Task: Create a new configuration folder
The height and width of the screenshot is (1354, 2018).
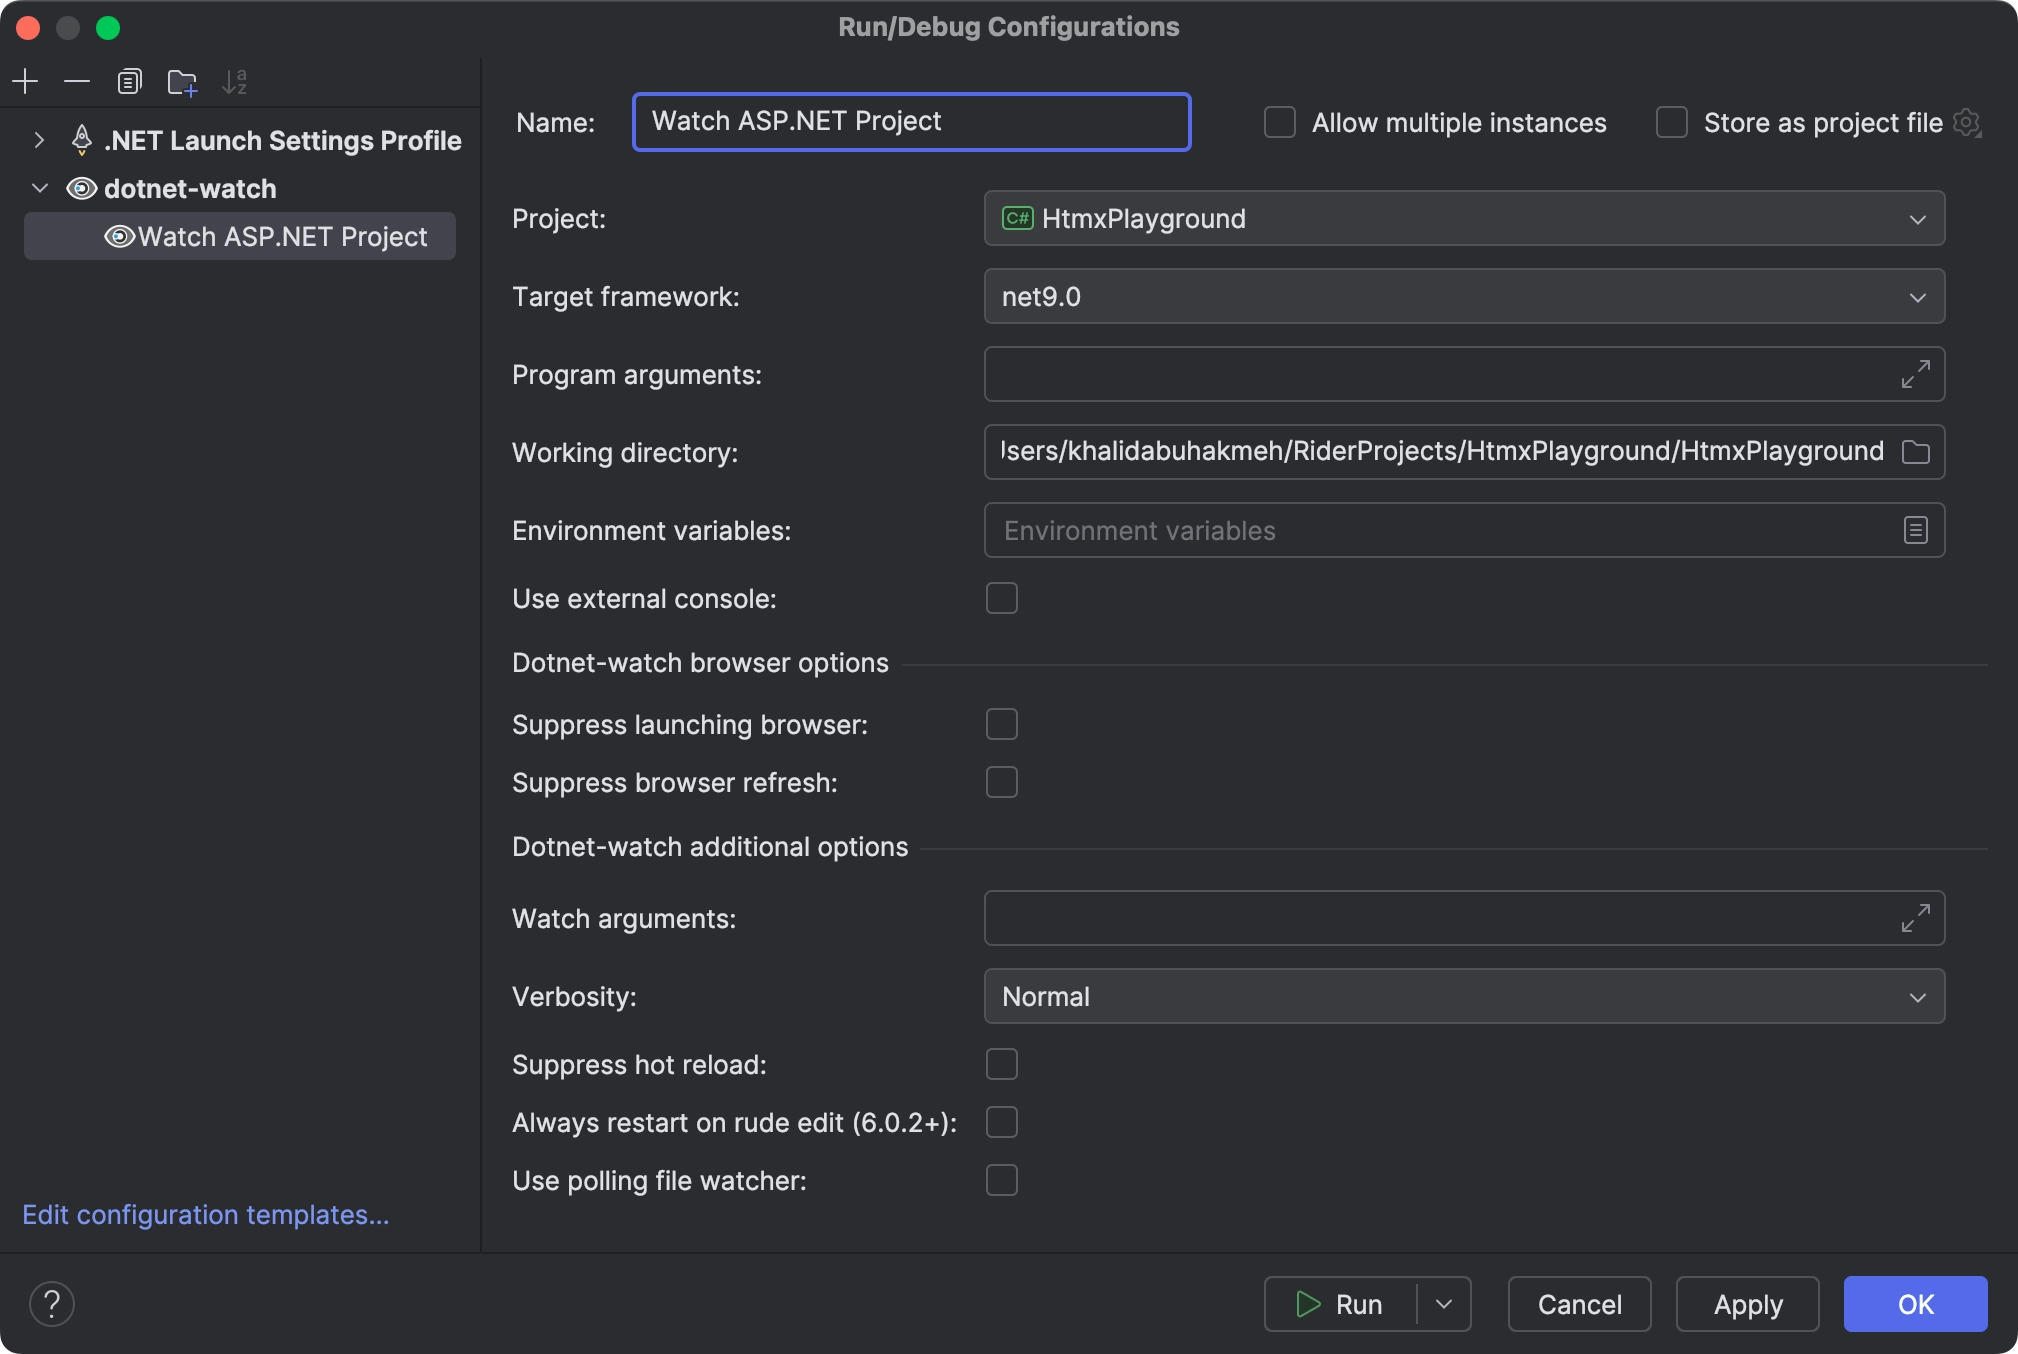Action: click(182, 82)
